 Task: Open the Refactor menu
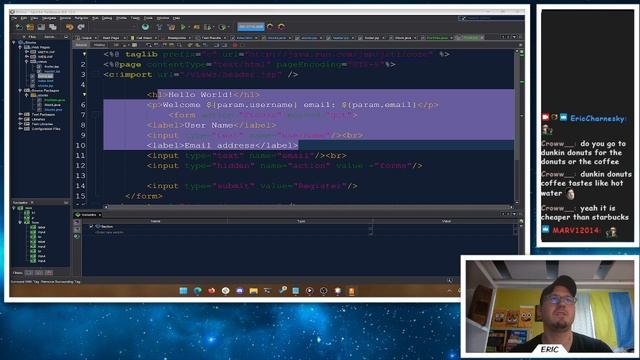81,18
